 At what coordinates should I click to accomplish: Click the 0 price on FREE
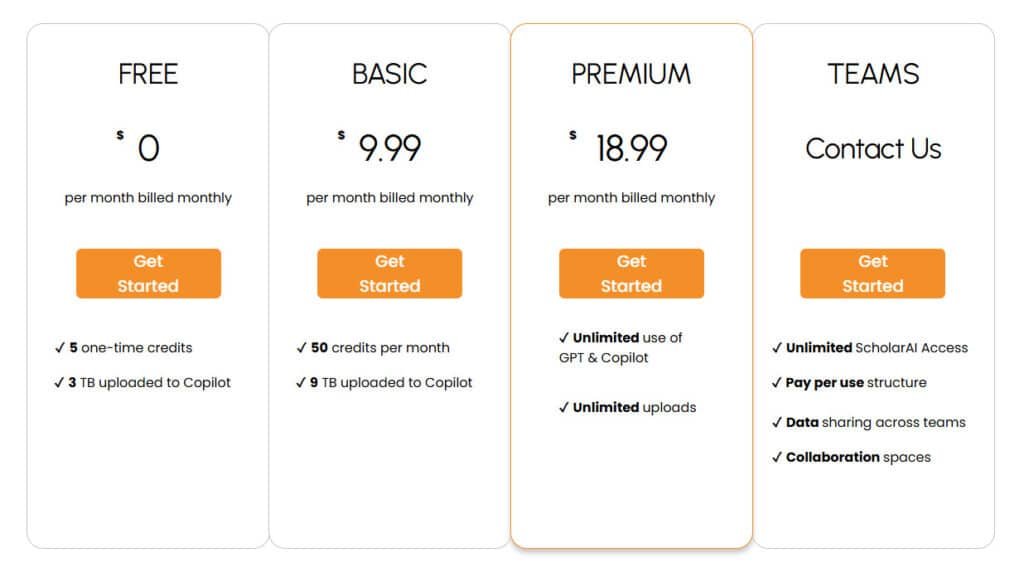(x=148, y=149)
